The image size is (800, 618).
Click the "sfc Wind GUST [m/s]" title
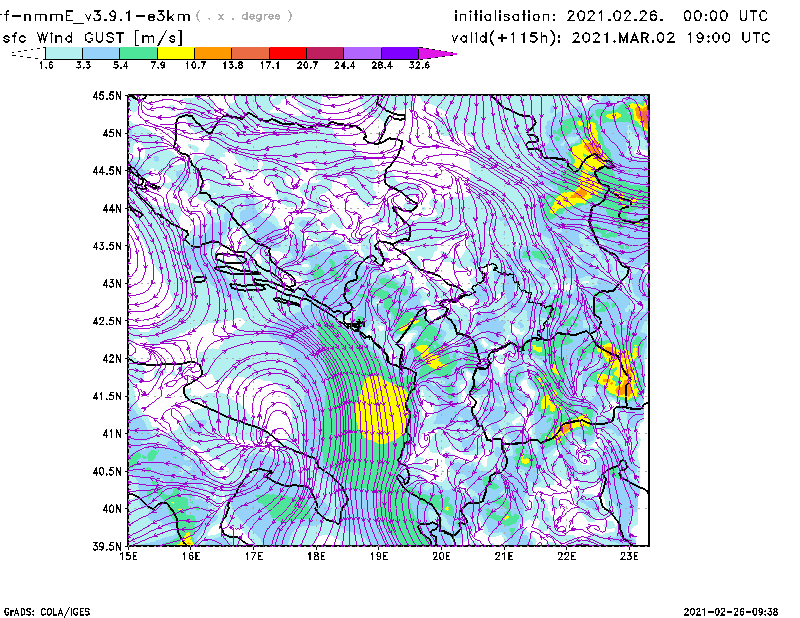coord(92,38)
